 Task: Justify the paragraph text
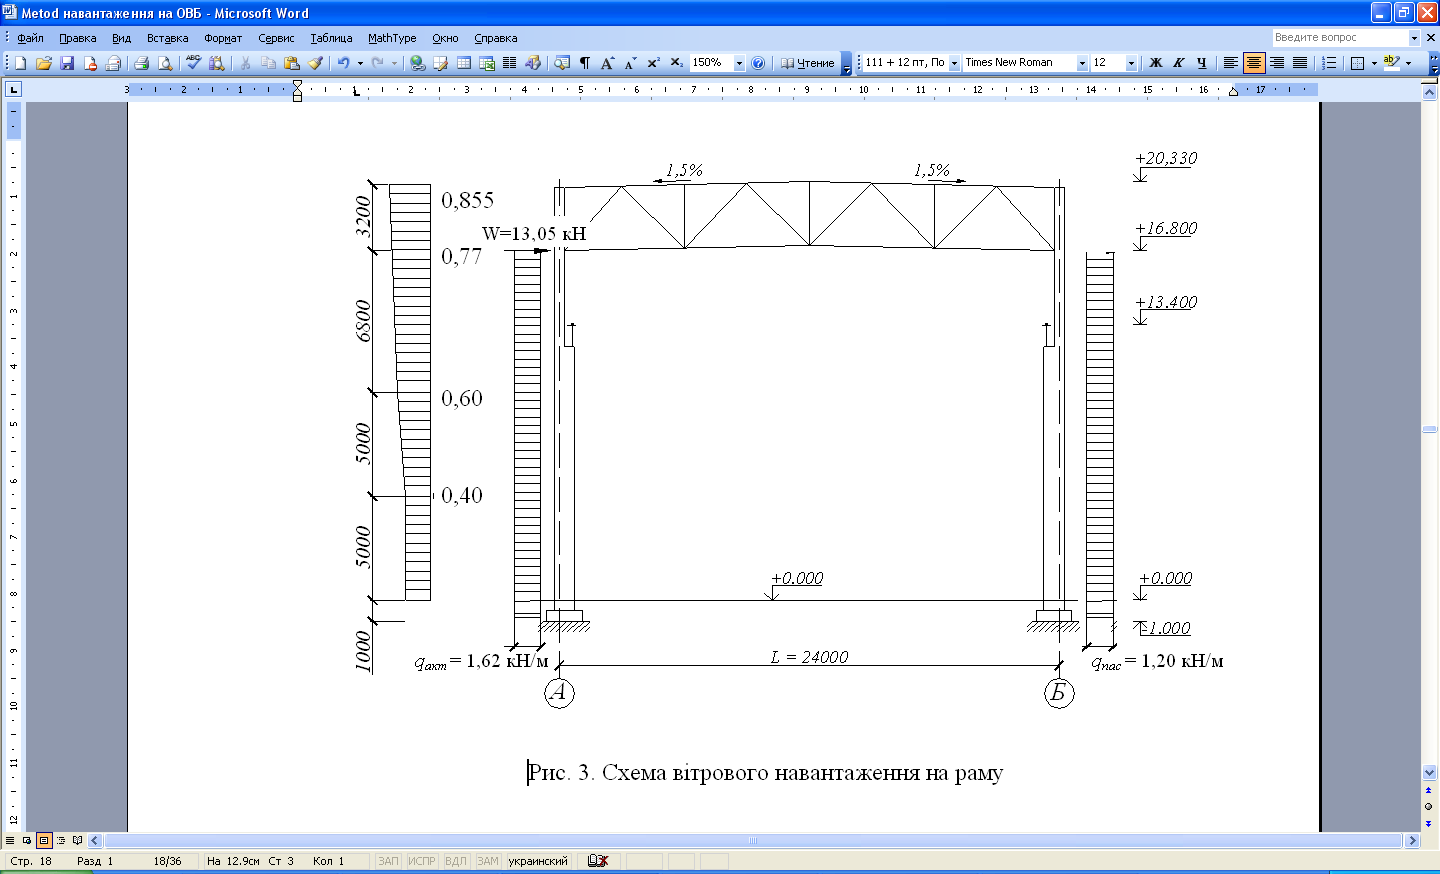1300,63
